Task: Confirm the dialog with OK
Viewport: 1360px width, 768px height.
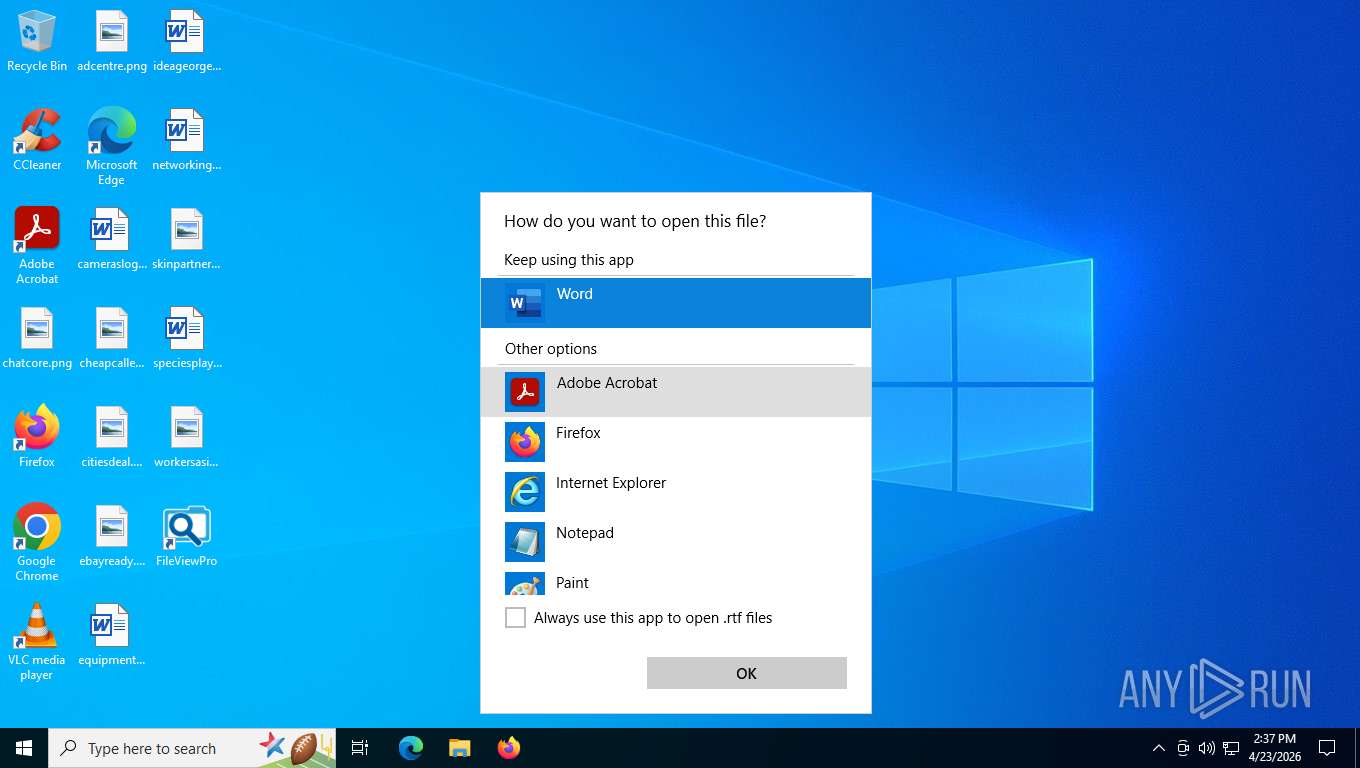Action: pyautogui.click(x=747, y=673)
